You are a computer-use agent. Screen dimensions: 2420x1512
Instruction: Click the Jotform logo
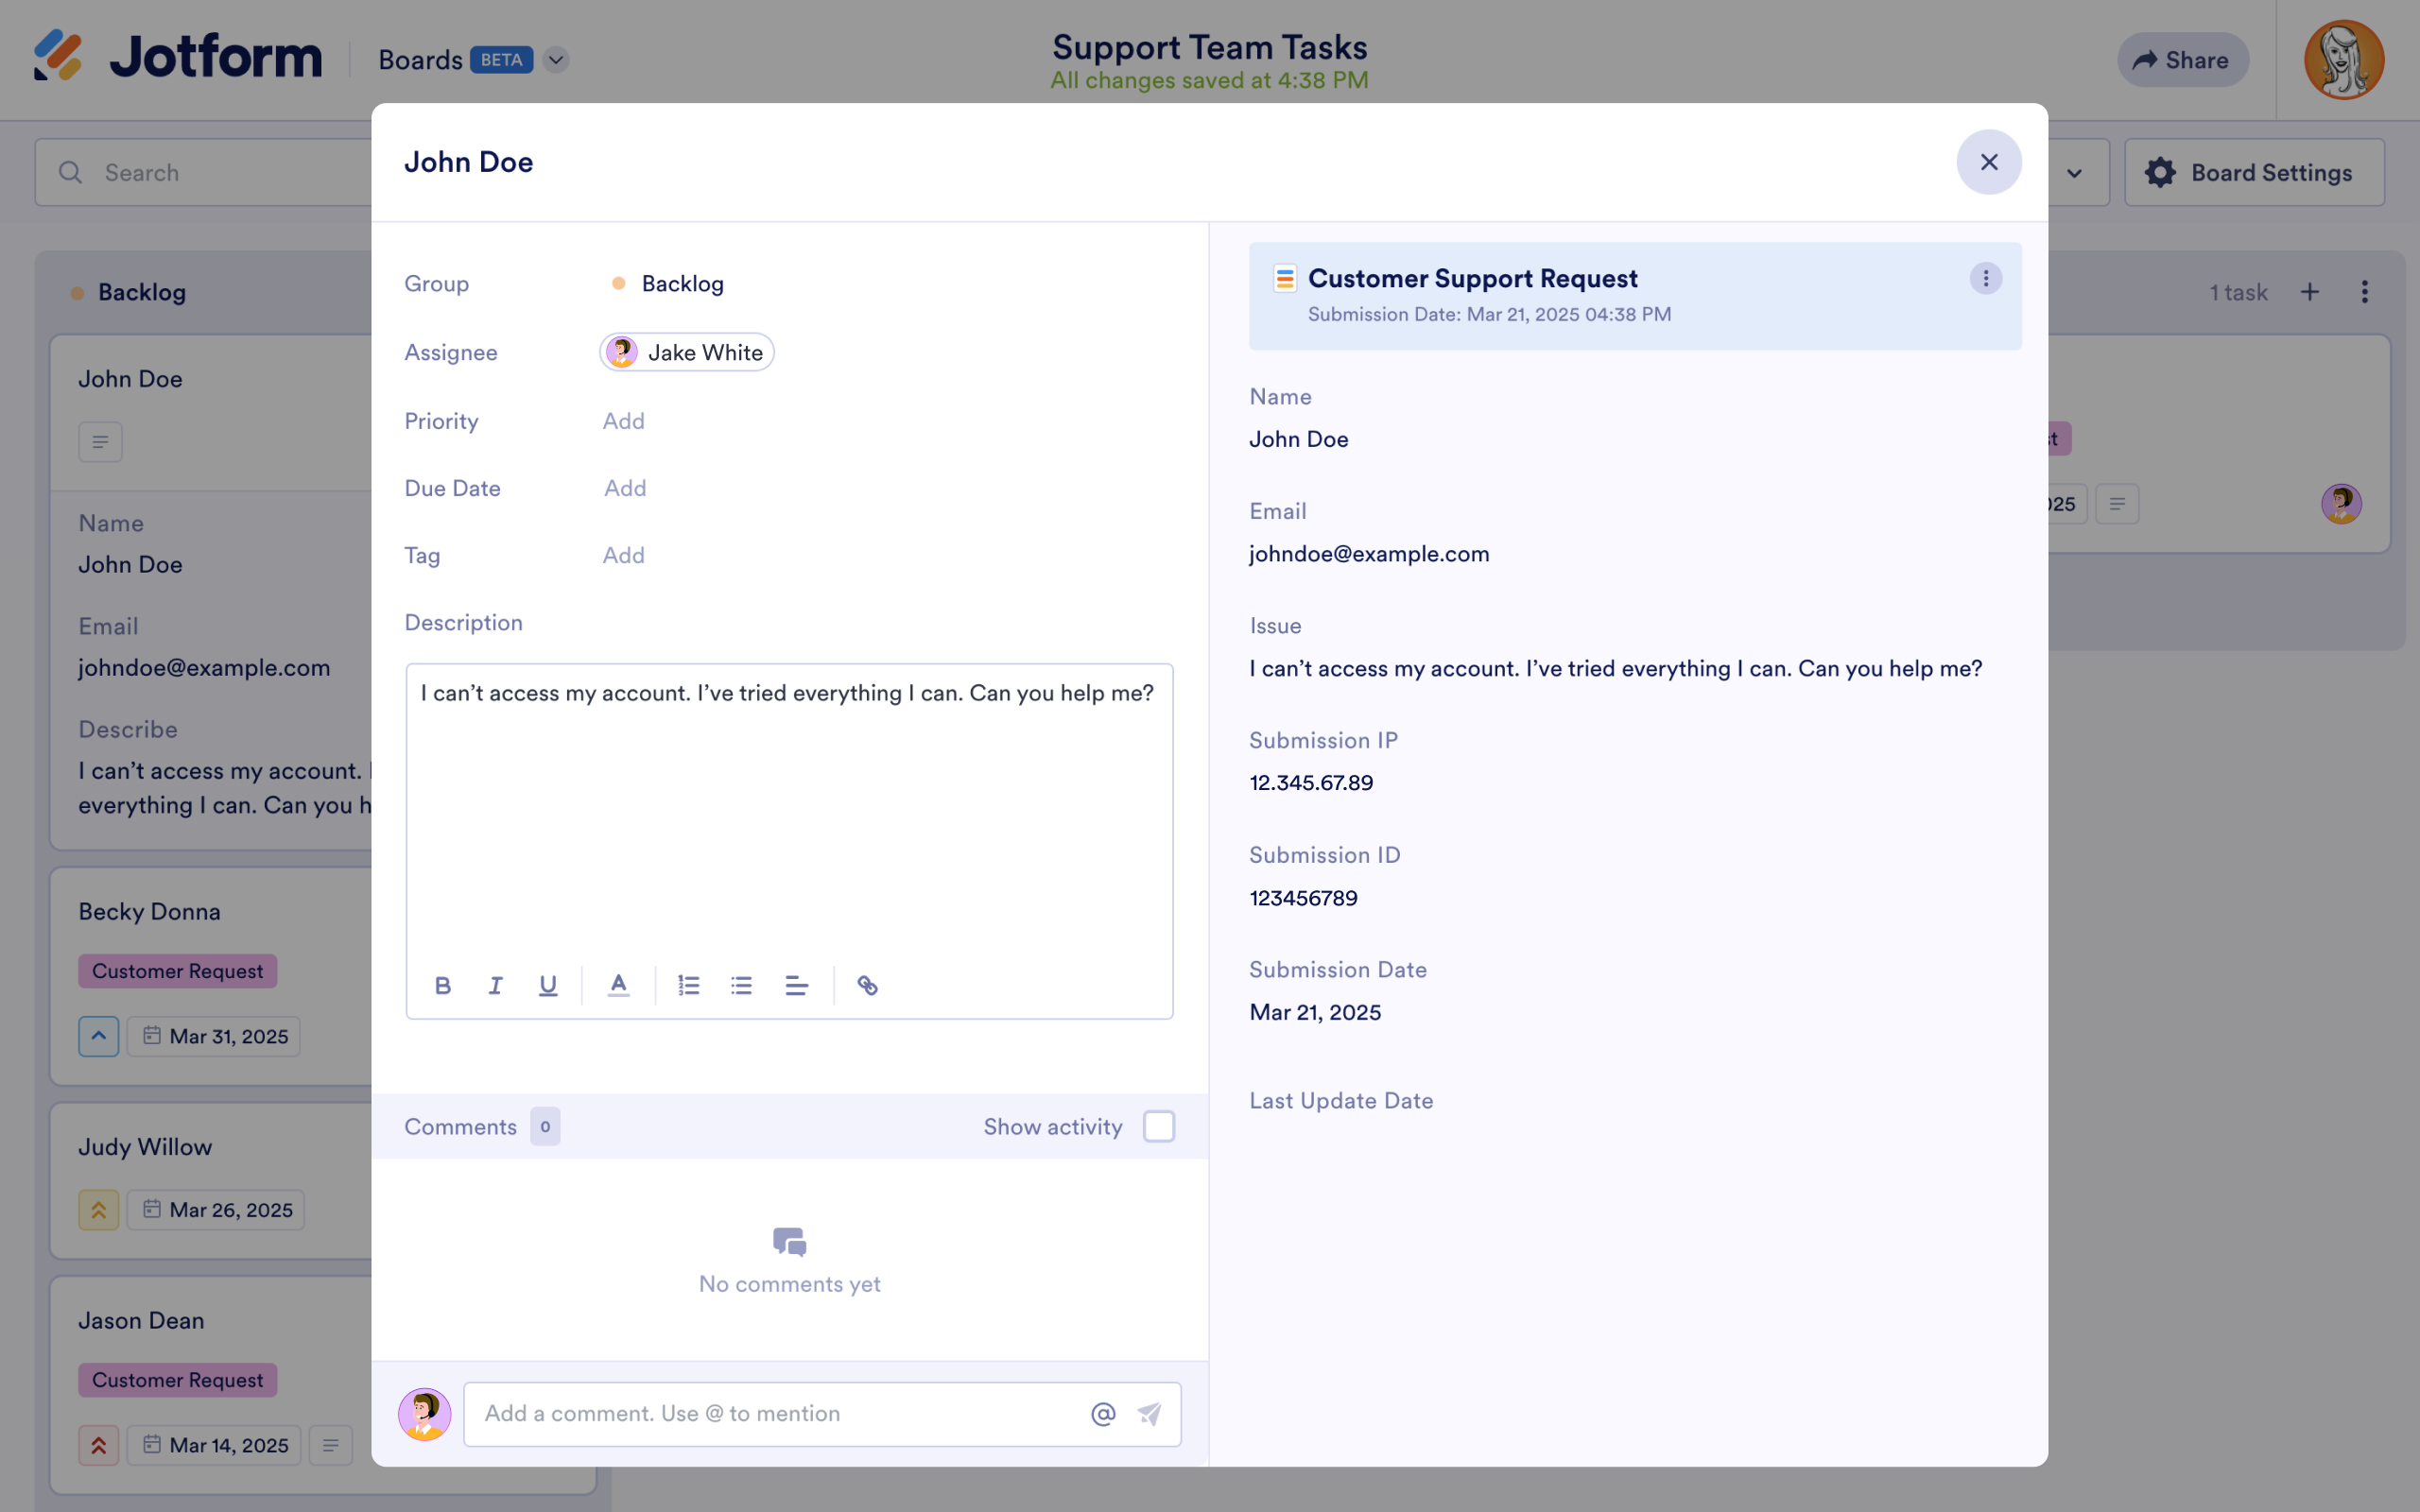(x=178, y=56)
